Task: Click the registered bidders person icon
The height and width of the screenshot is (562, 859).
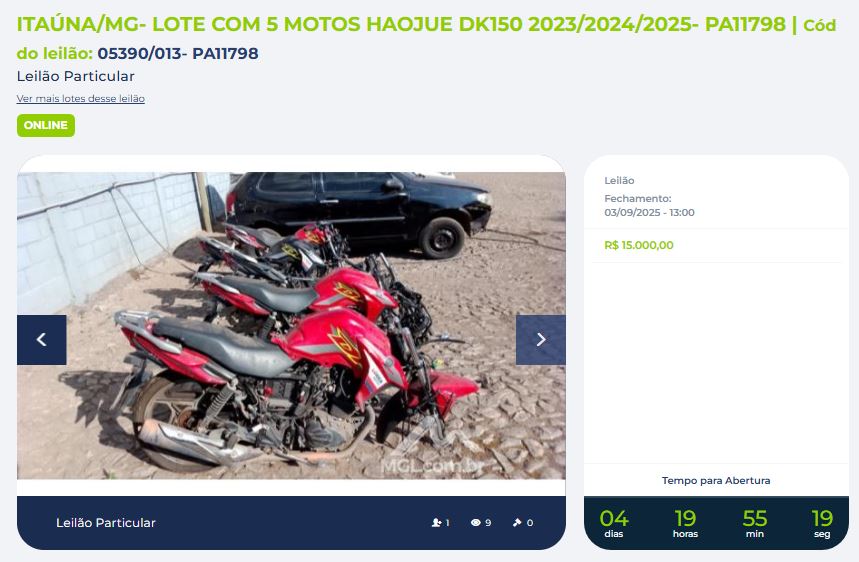Action: tap(437, 523)
